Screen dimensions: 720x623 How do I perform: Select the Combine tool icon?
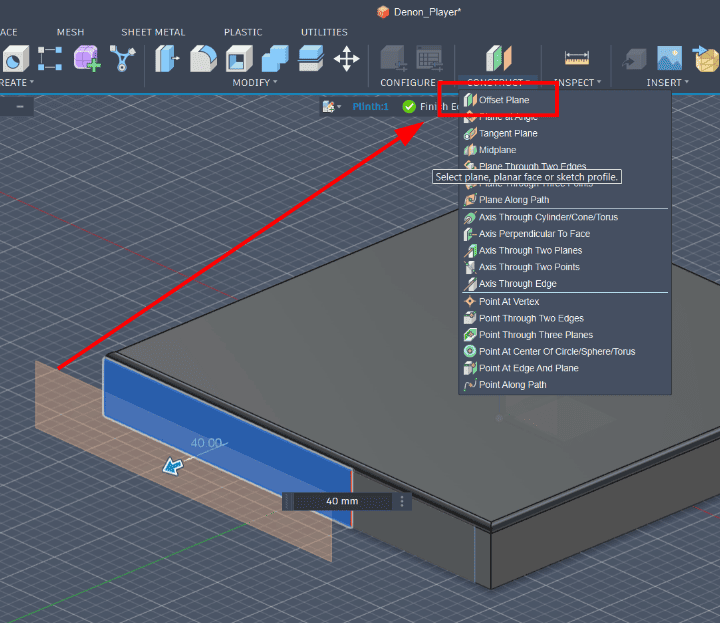click(275, 58)
